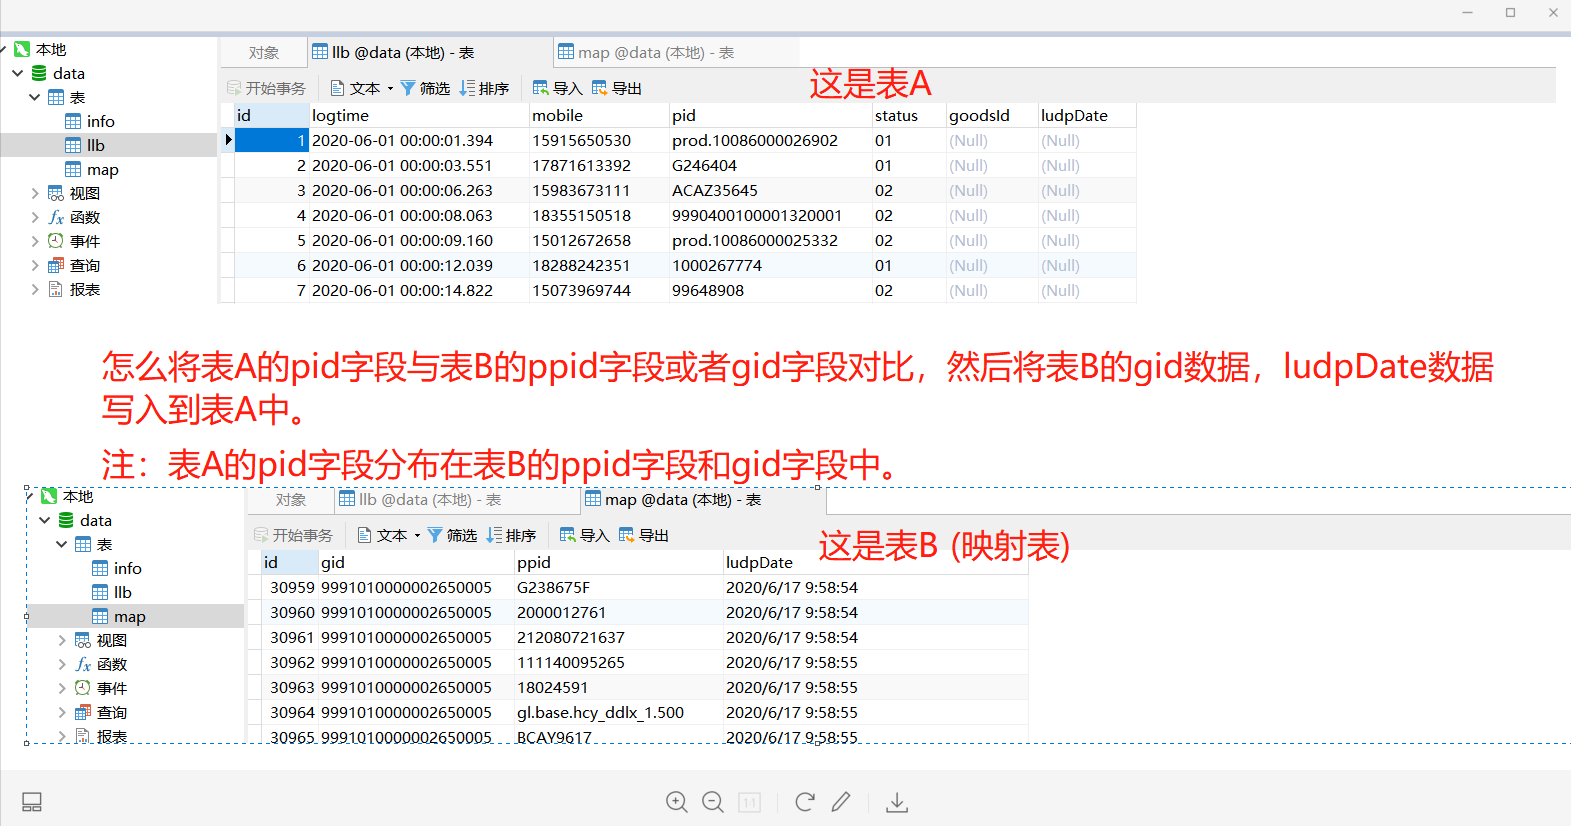This screenshot has height=826, width=1571.
Task: Collapse the data database in 表A tree
Action: click(x=18, y=73)
